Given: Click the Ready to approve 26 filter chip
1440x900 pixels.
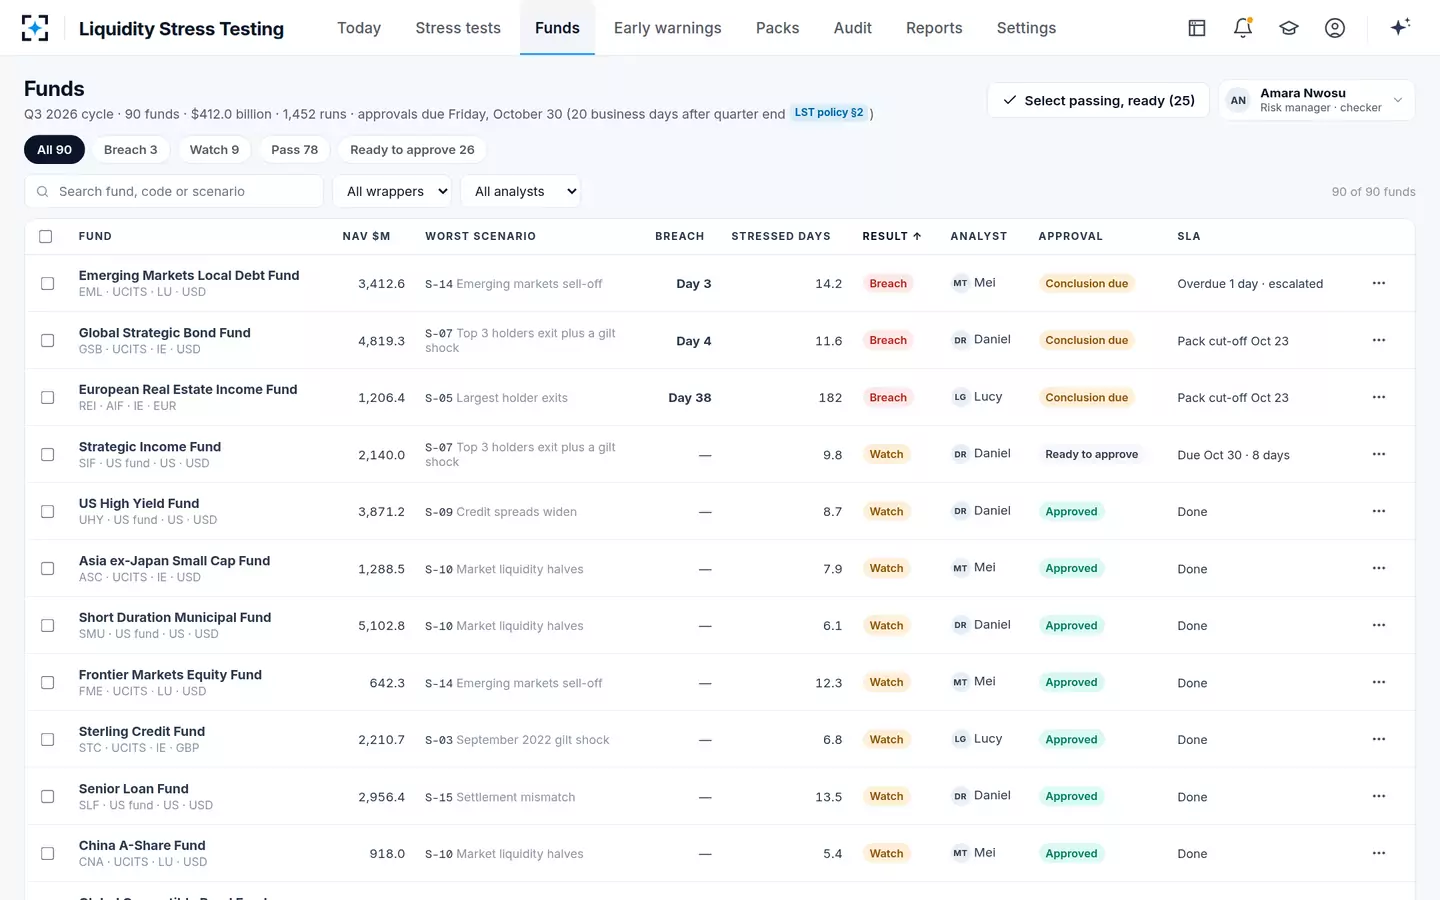Looking at the screenshot, I should coord(412,150).
